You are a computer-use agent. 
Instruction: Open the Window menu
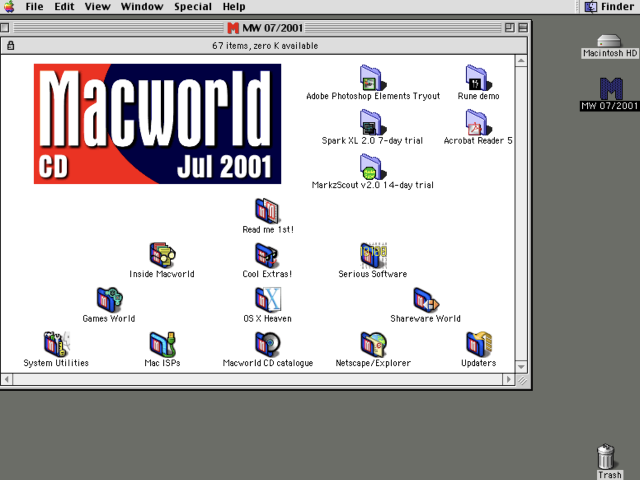142,7
